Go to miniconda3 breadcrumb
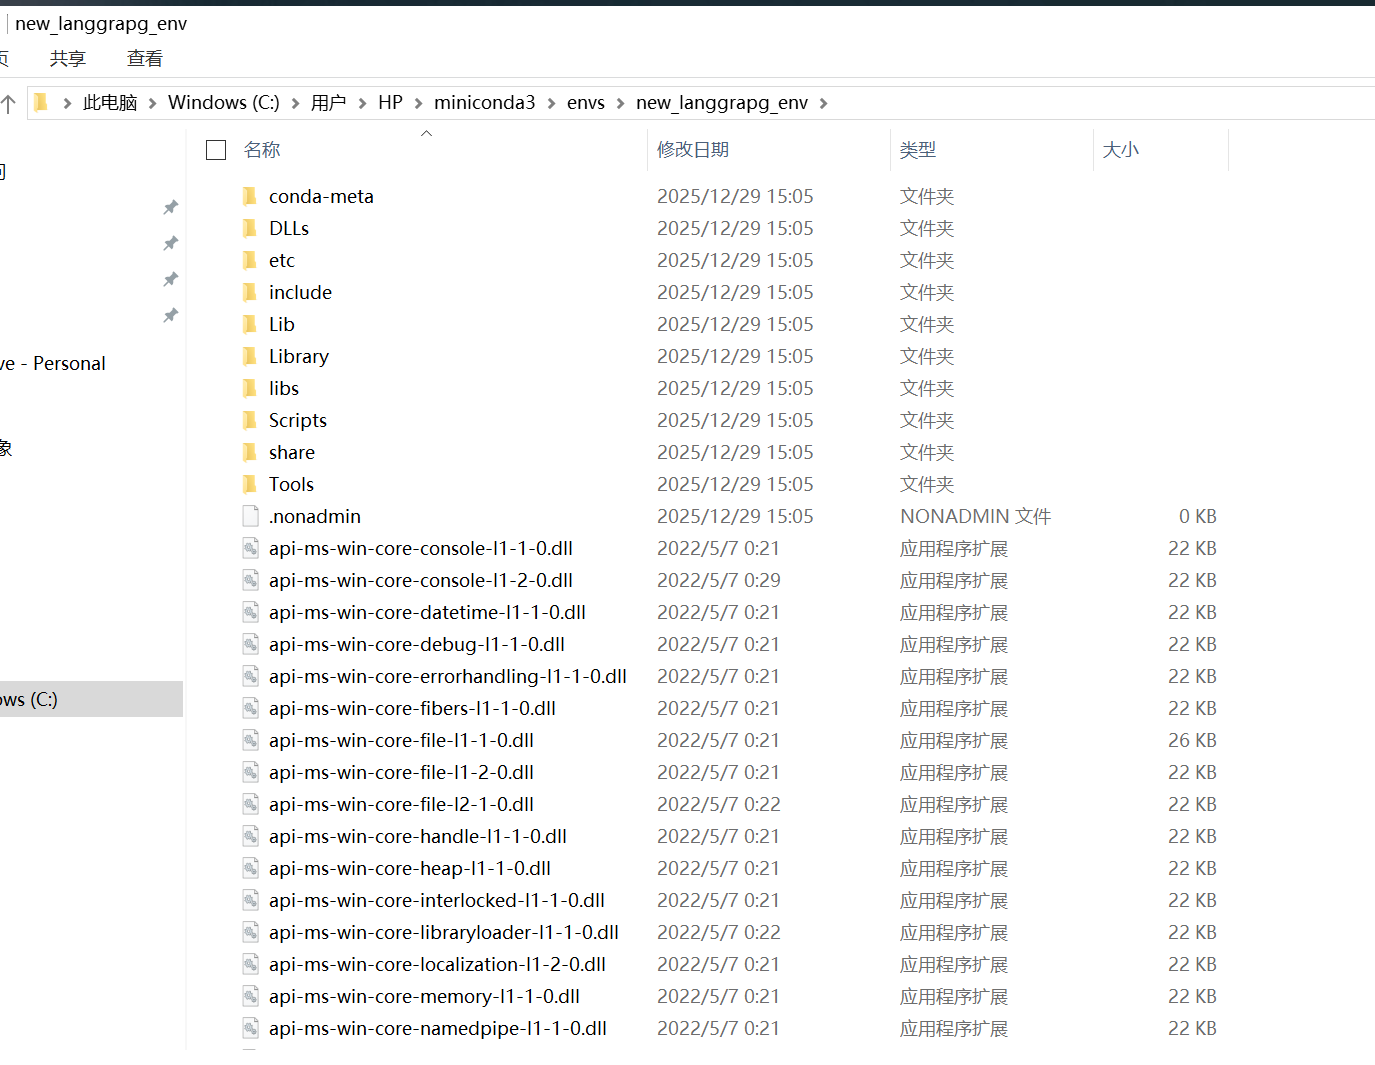1375x1065 pixels. click(x=485, y=103)
